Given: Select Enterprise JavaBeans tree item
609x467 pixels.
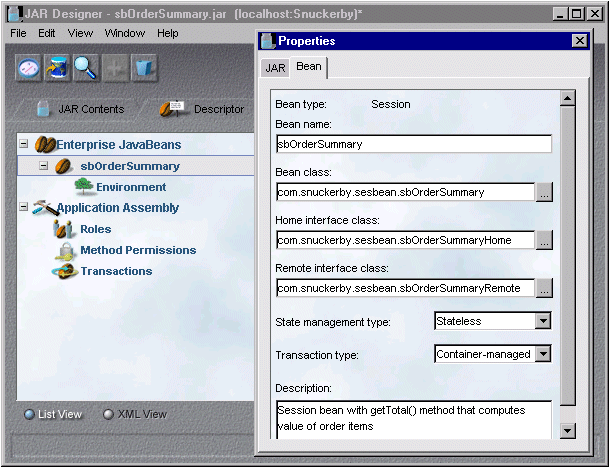Looking at the screenshot, I should [x=119, y=145].
